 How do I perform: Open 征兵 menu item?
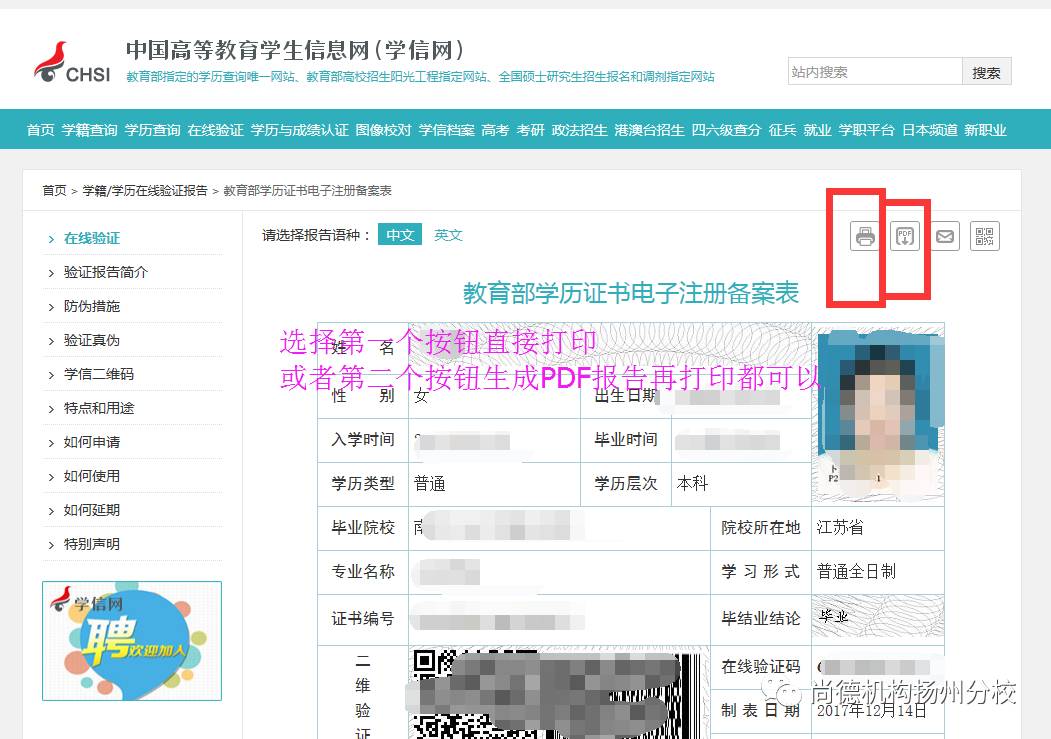[782, 130]
